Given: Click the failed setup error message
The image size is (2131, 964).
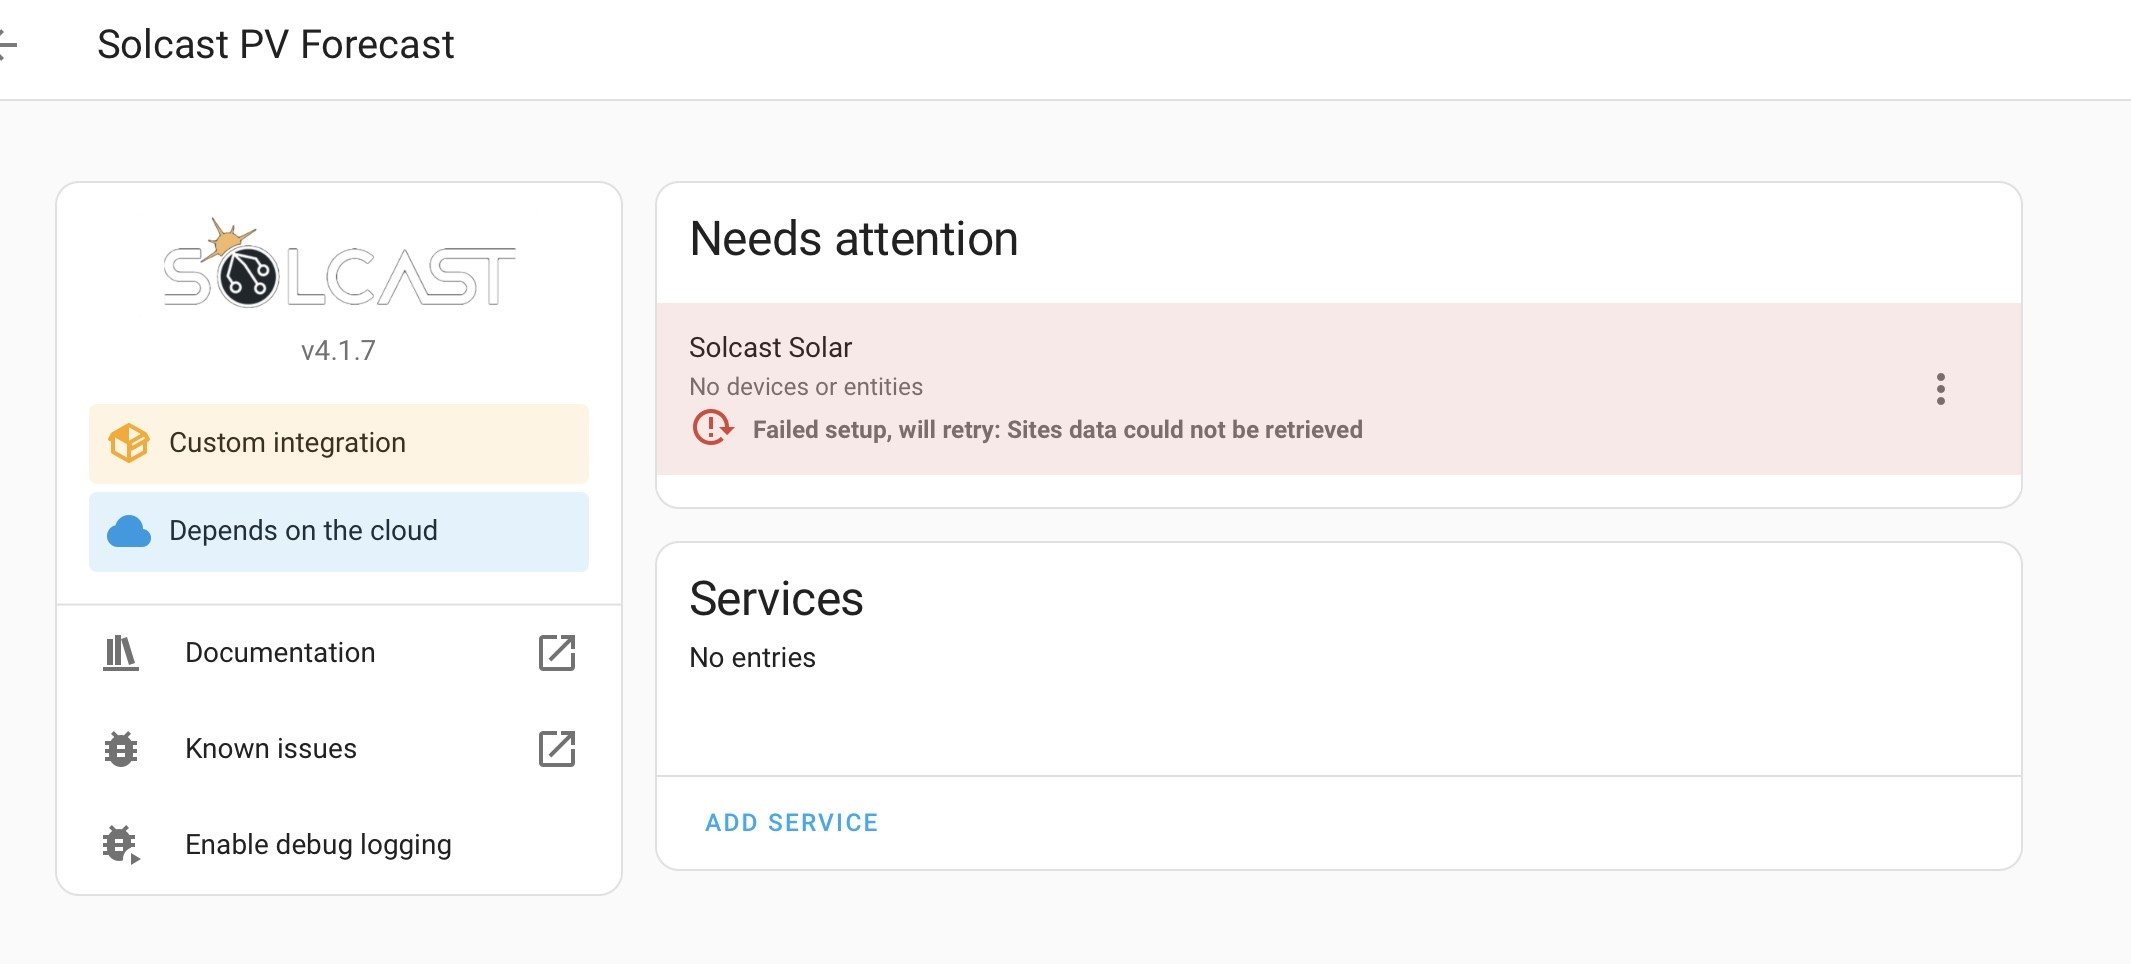Looking at the screenshot, I should click(x=1057, y=430).
